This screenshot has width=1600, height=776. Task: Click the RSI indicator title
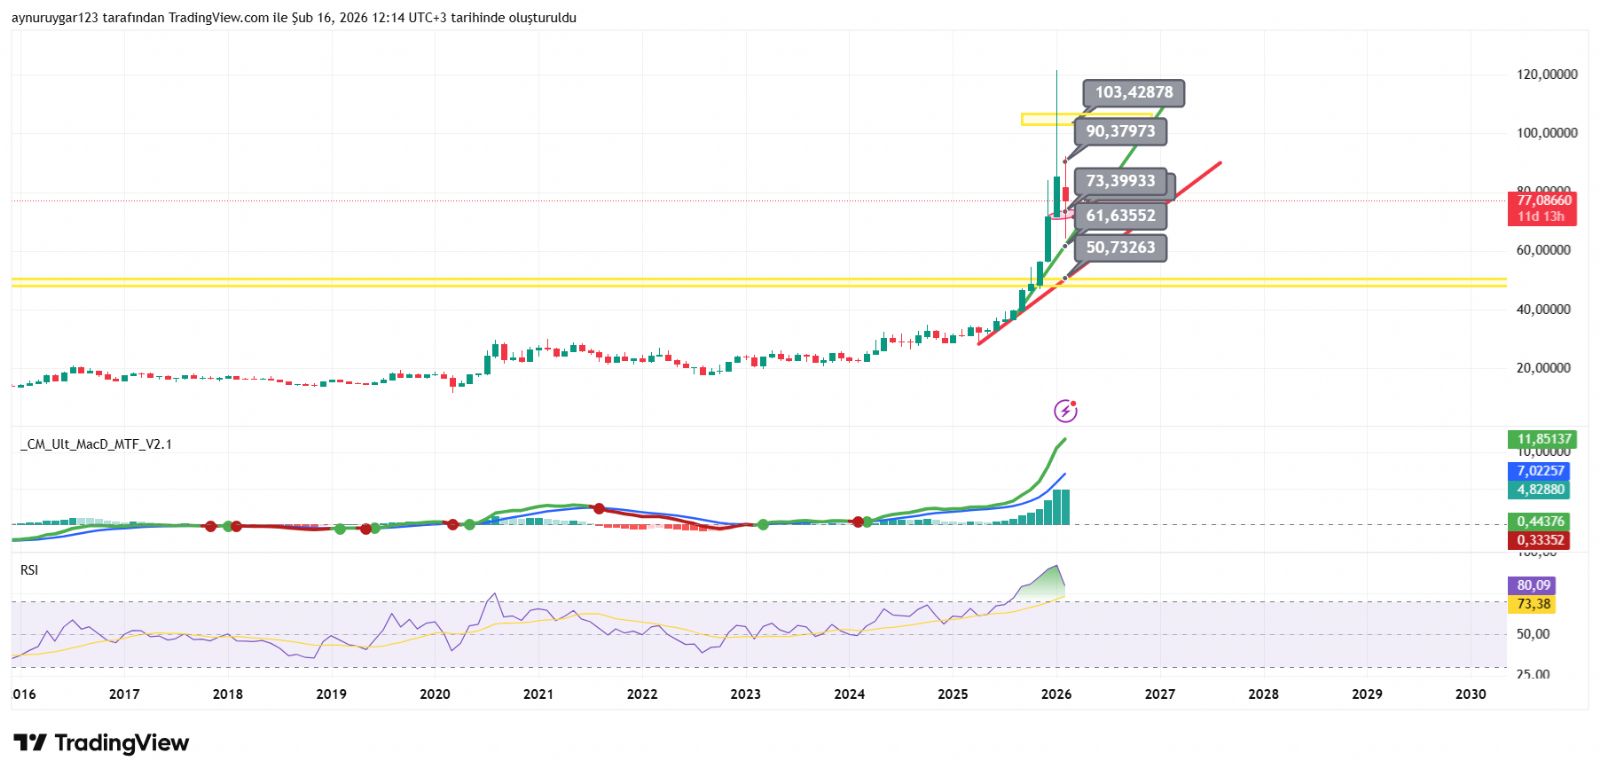(30, 570)
